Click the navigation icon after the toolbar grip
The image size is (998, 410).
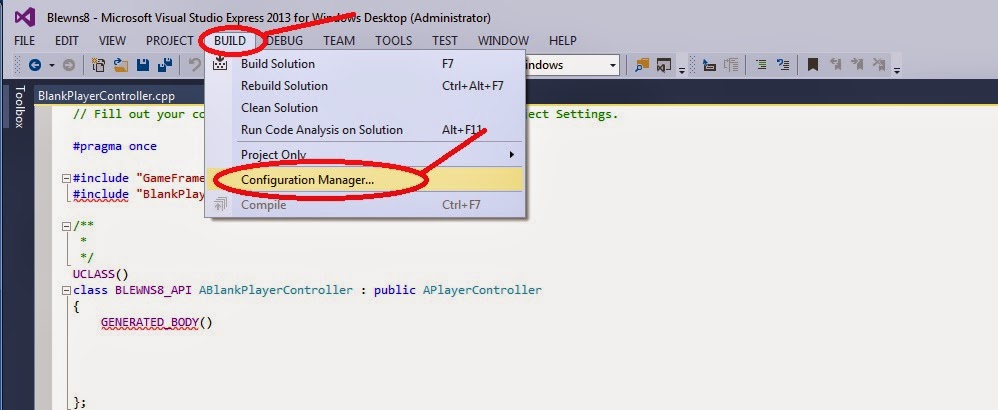pyautogui.click(x=710, y=65)
